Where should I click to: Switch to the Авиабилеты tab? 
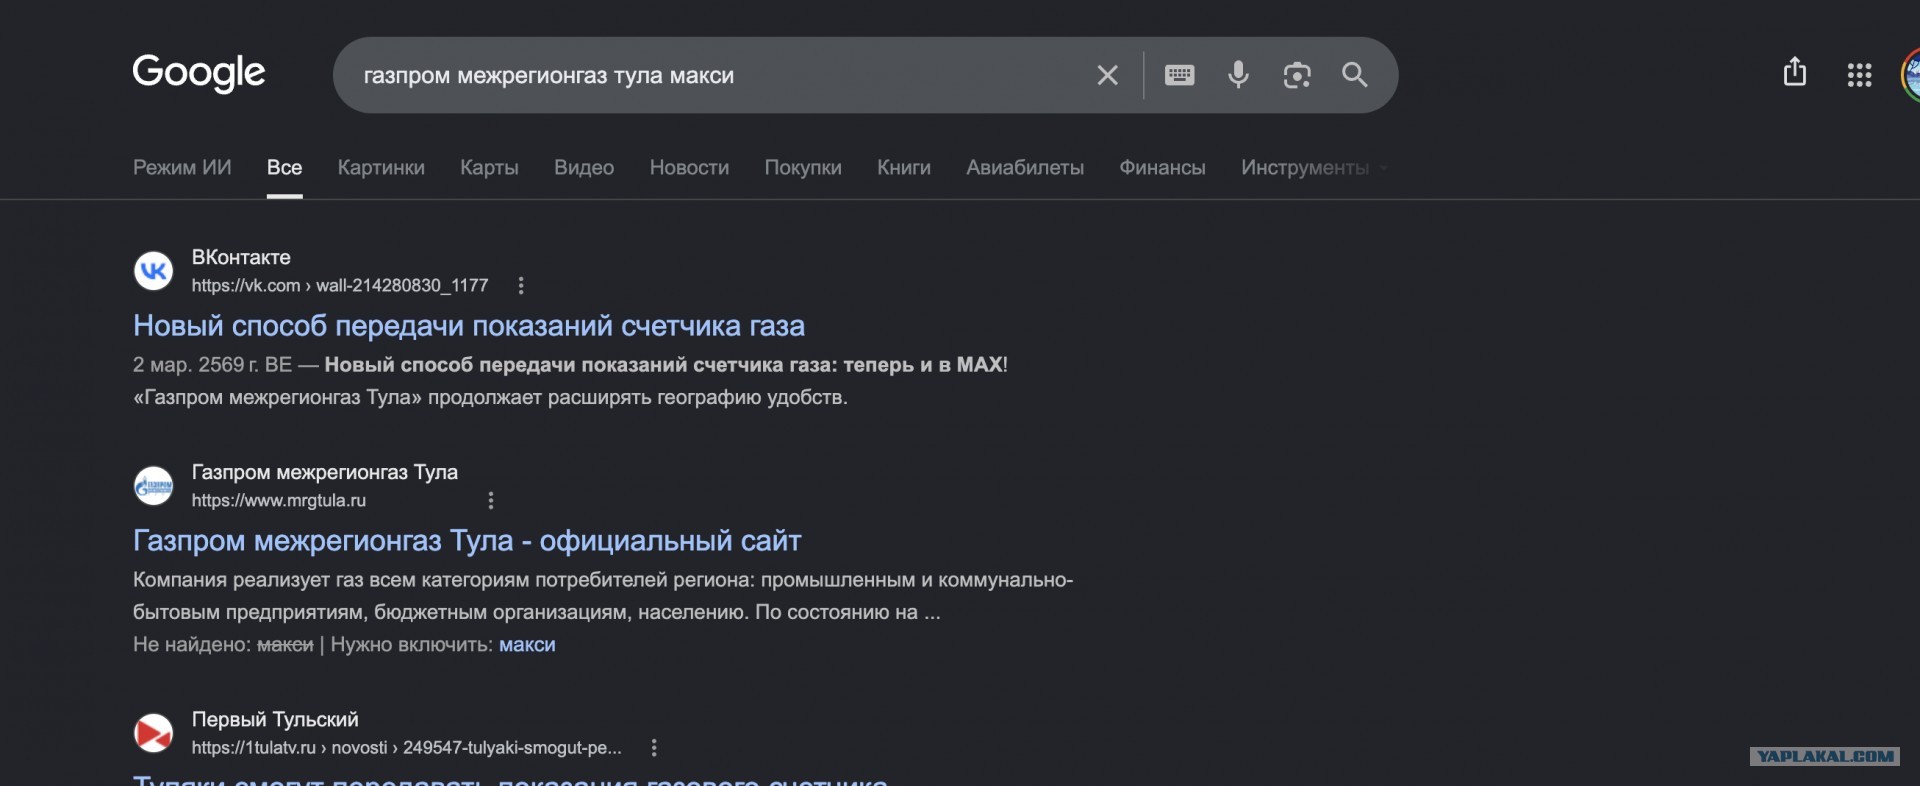pyautogui.click(x=1025, y=167)
